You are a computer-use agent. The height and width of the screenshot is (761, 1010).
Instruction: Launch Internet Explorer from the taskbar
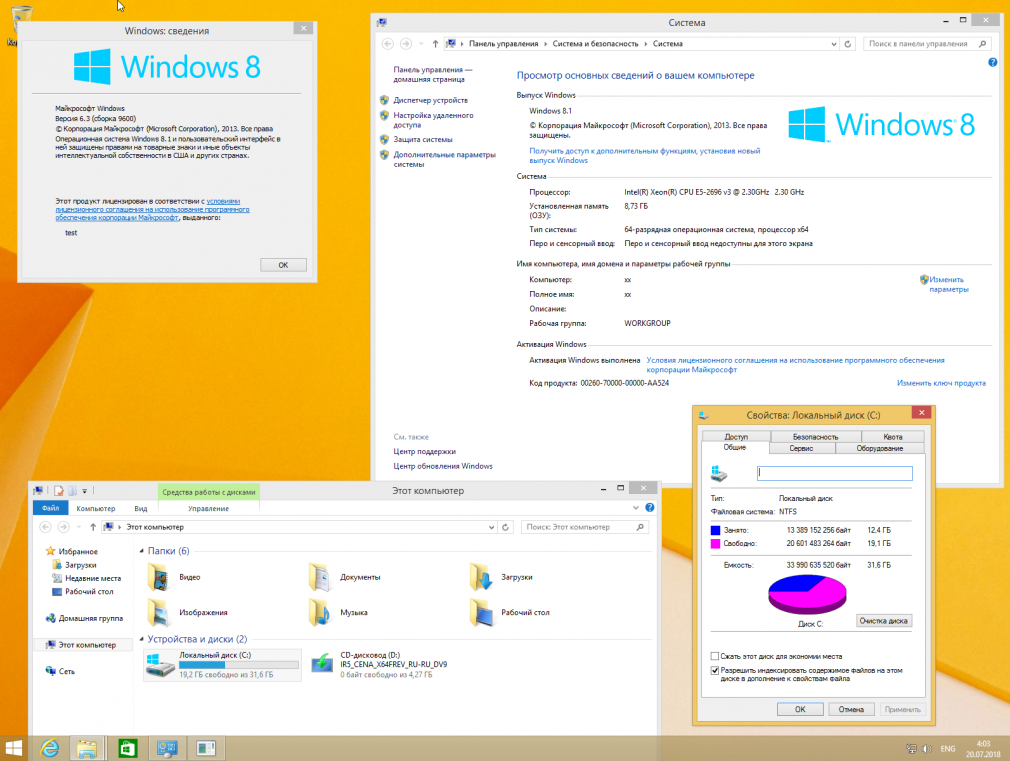pyautogui.click(x=50, y=748)
